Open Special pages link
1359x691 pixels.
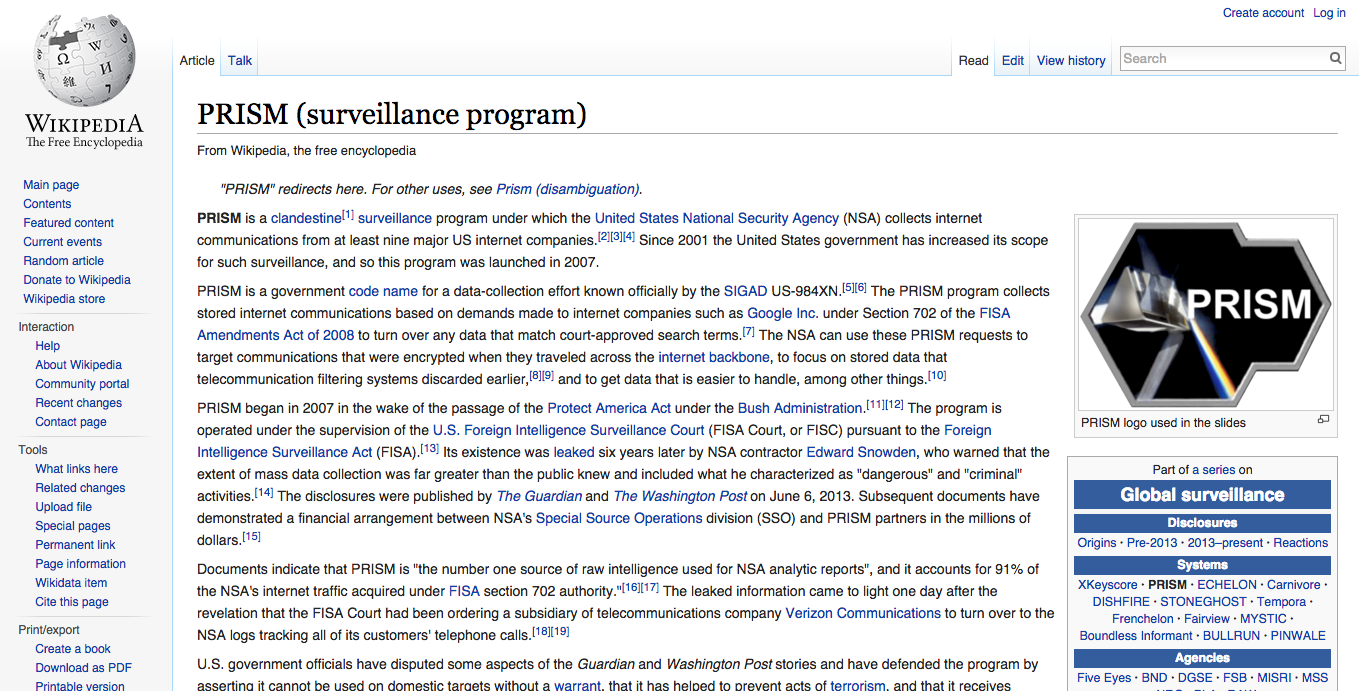click(73, 526)
